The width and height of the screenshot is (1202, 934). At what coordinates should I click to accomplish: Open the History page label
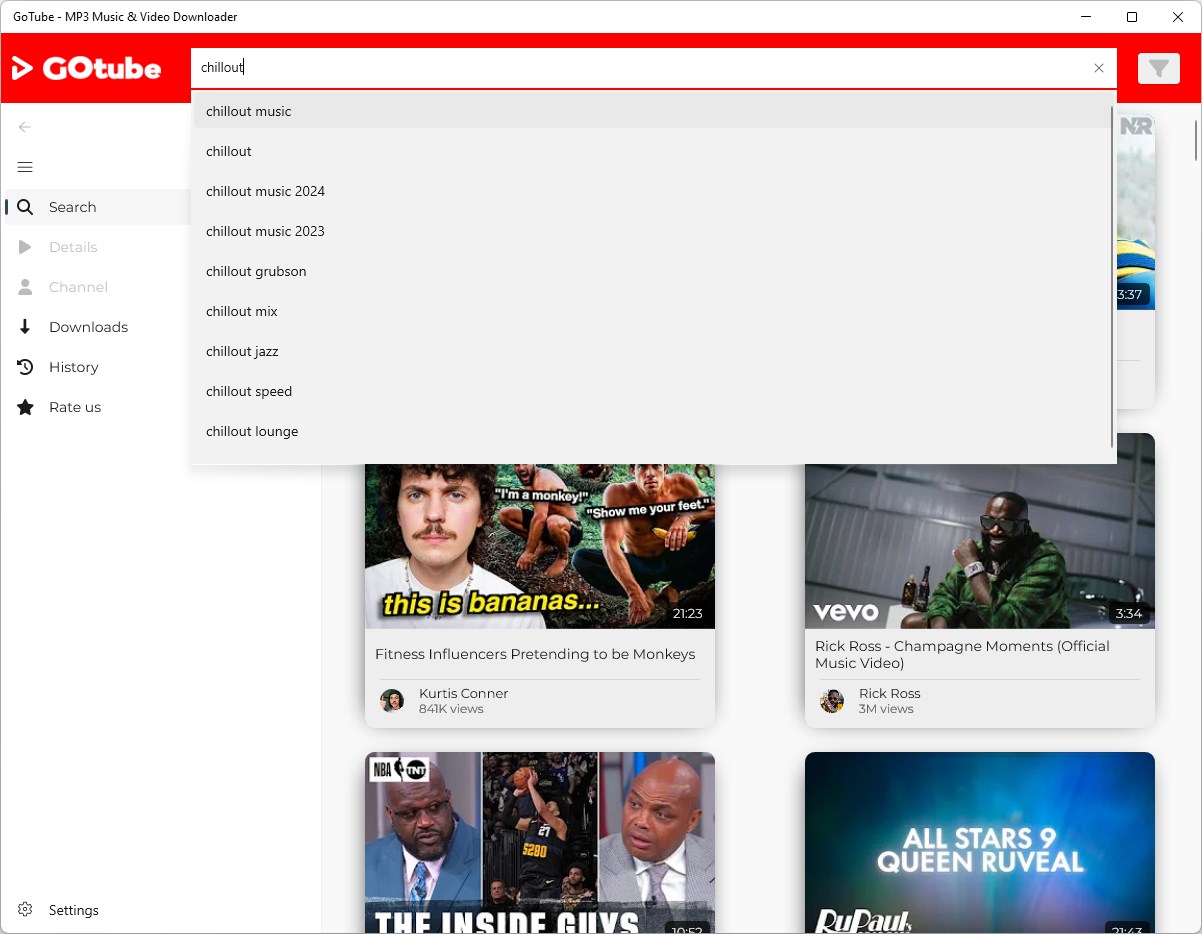point(74,367)
